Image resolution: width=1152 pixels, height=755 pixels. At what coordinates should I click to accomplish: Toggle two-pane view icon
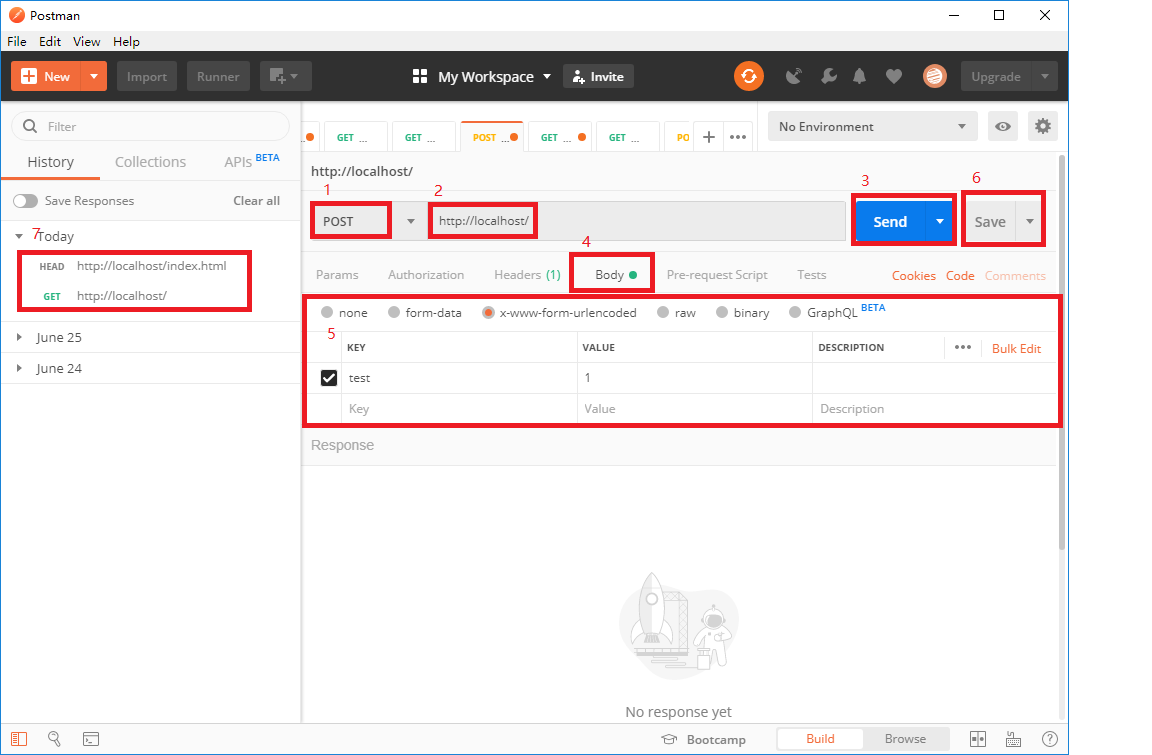point(978,739)
